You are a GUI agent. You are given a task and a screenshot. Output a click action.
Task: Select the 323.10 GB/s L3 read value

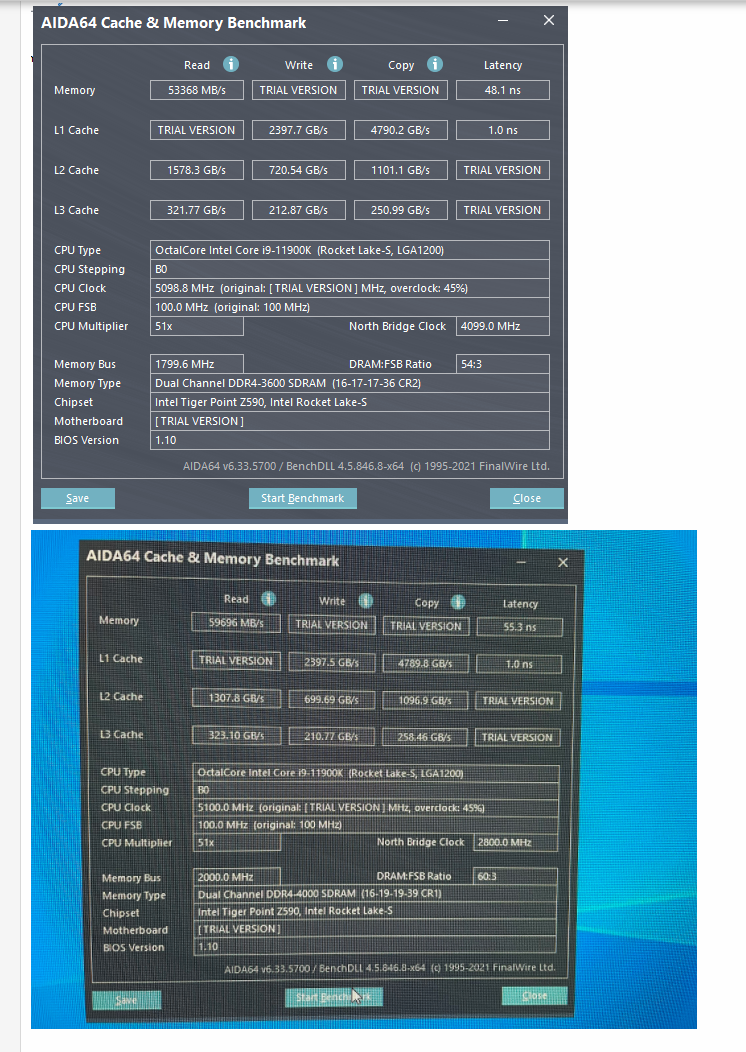coord(236,735)
